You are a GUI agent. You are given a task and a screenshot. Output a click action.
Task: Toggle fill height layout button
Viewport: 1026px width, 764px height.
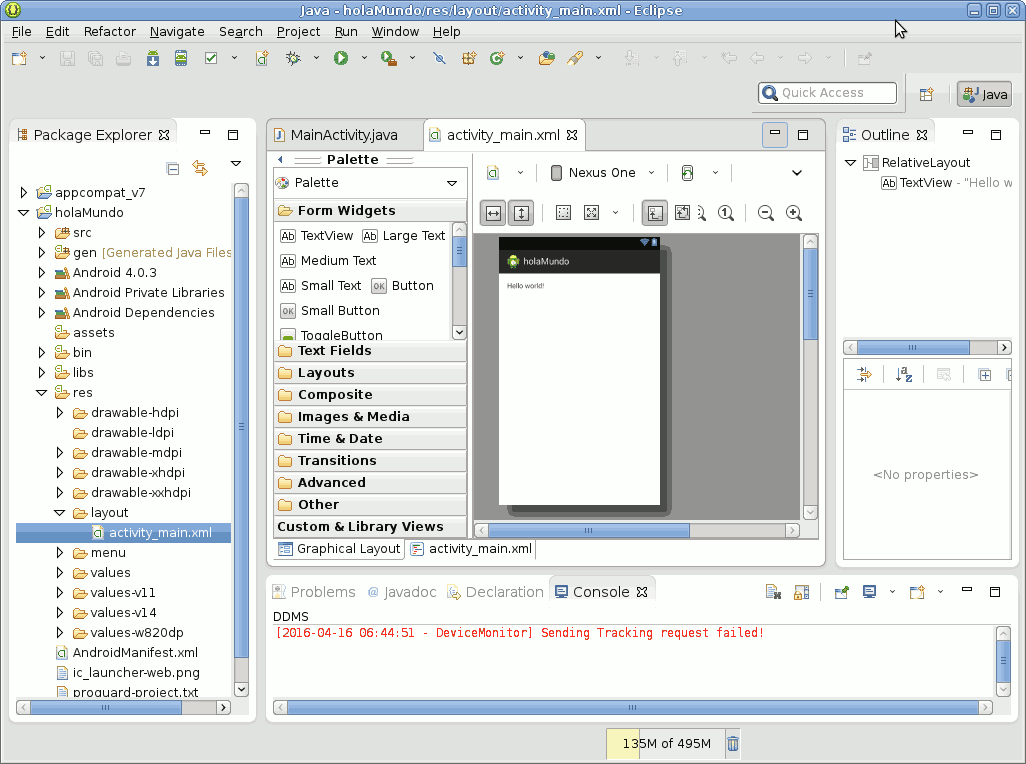click(x=521, y=213)
